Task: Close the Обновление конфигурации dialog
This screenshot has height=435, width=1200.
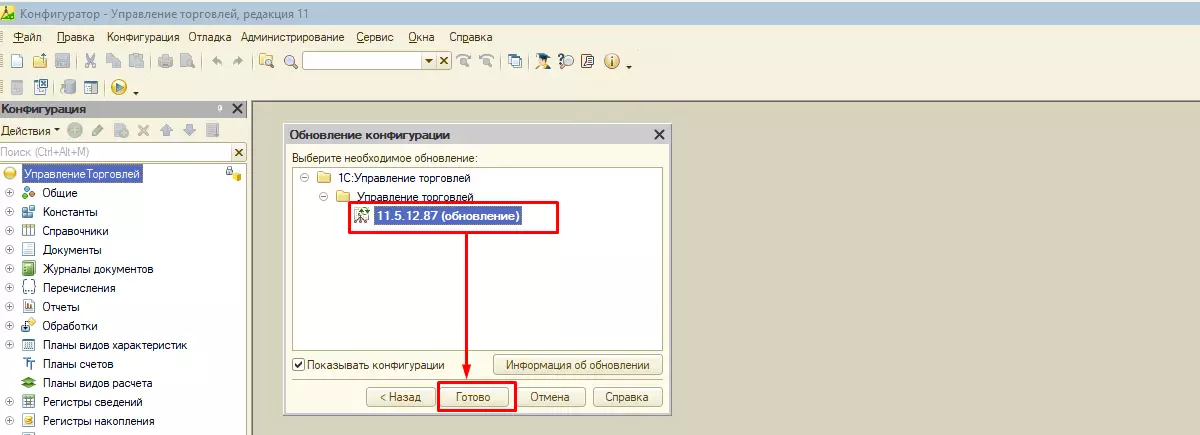Action: point(659,134)
